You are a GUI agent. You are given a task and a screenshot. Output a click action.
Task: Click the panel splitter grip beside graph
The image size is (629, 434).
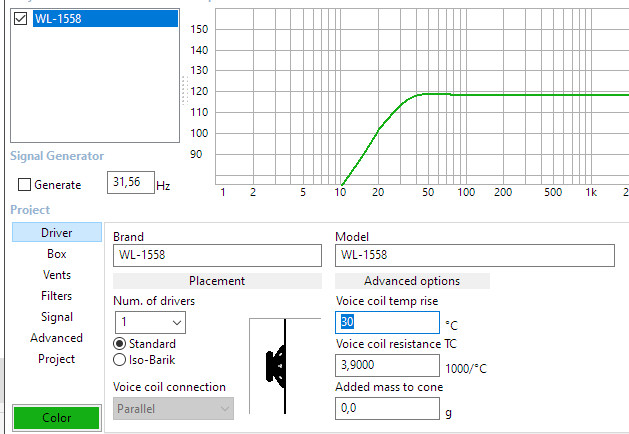pyautogui.click(x=185, y=90)
